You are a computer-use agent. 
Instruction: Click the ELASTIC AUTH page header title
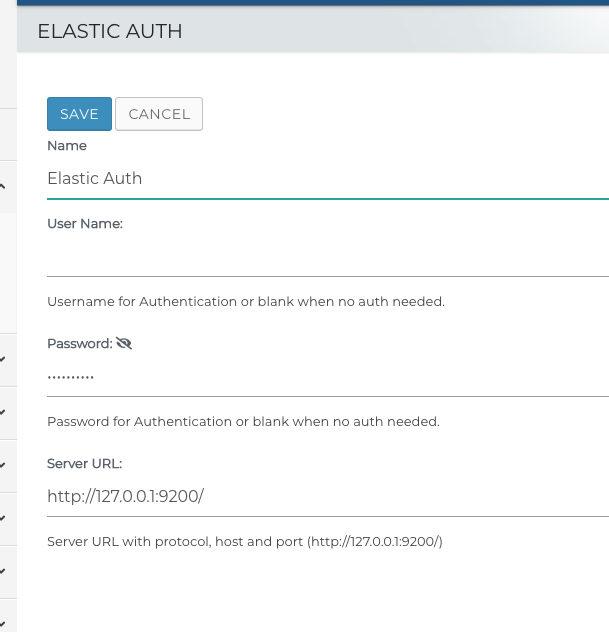click(x=110, y=32)
